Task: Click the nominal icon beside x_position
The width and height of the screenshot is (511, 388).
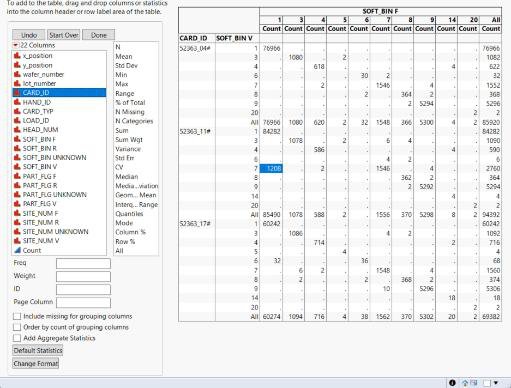Action: [17, 56]
